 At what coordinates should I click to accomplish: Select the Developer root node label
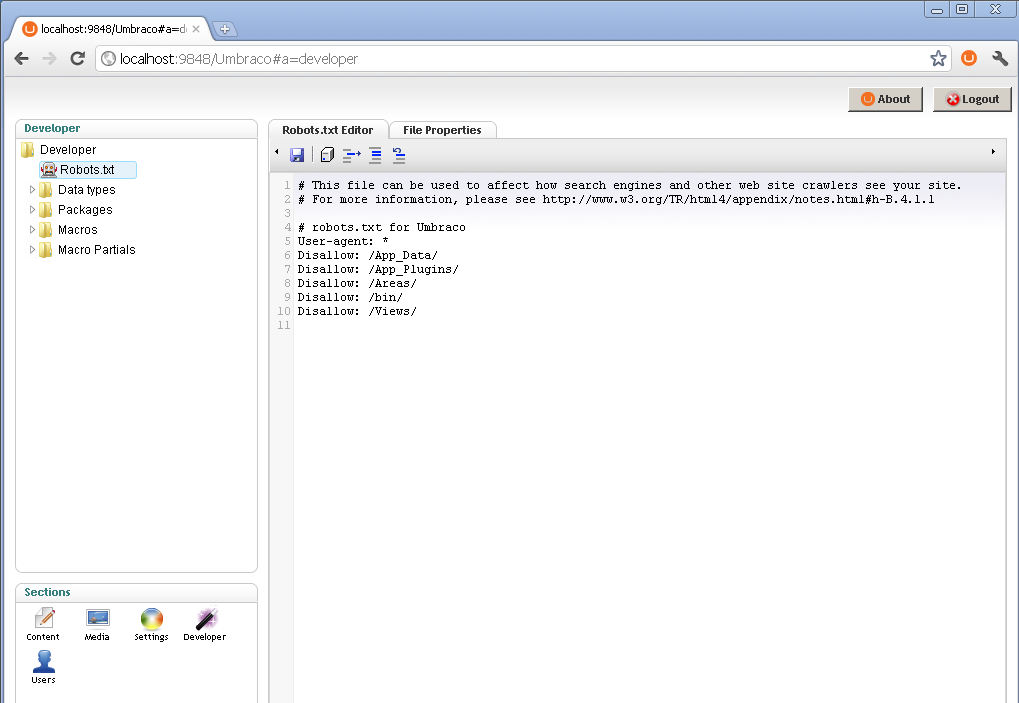(68, 149)
